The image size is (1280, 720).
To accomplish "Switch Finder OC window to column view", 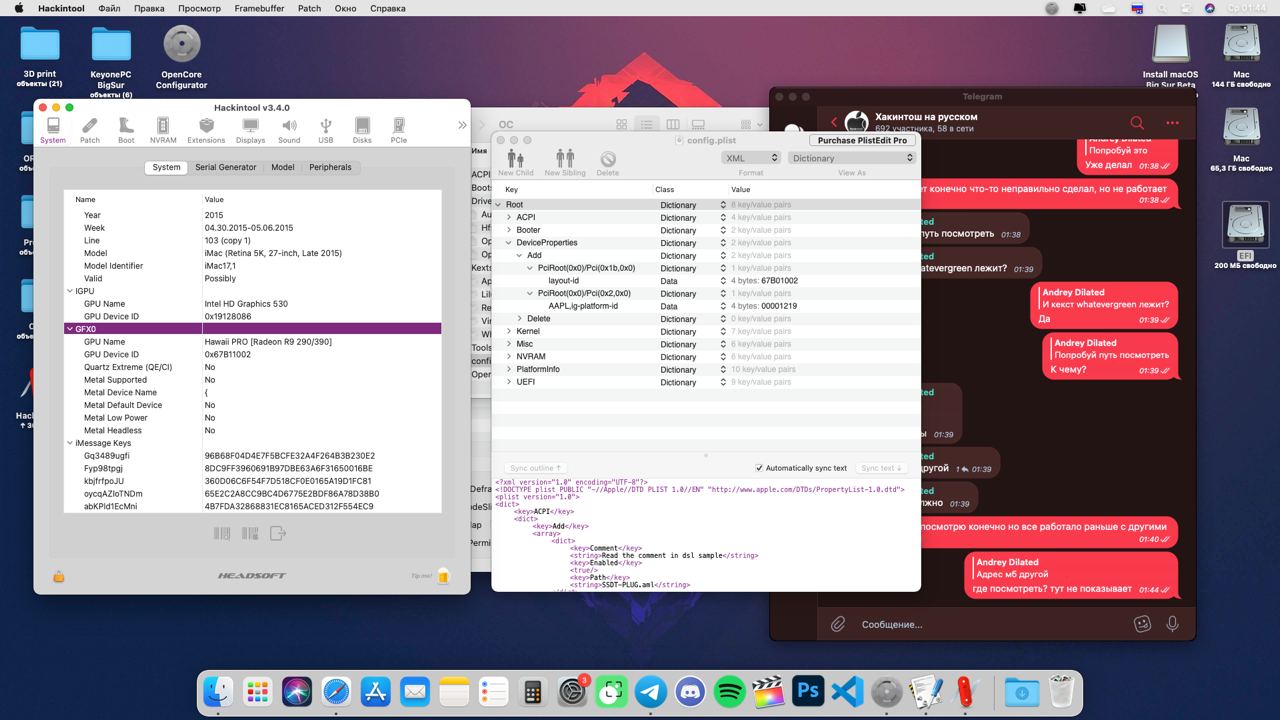I will [x=673, y=125].
